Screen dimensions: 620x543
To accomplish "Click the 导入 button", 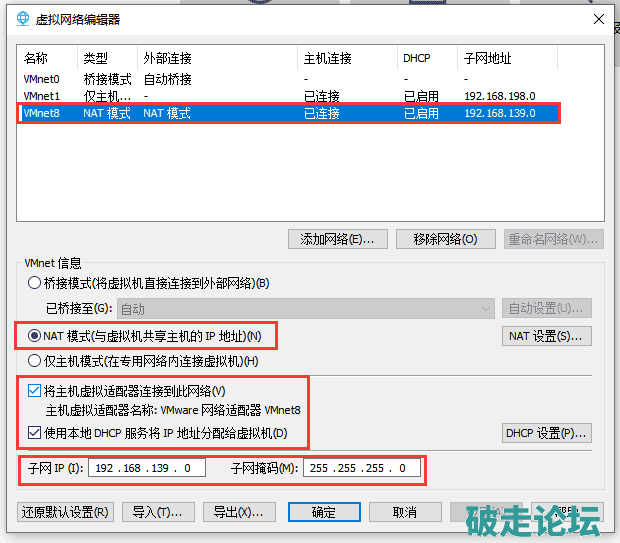I will click(158, 512).
